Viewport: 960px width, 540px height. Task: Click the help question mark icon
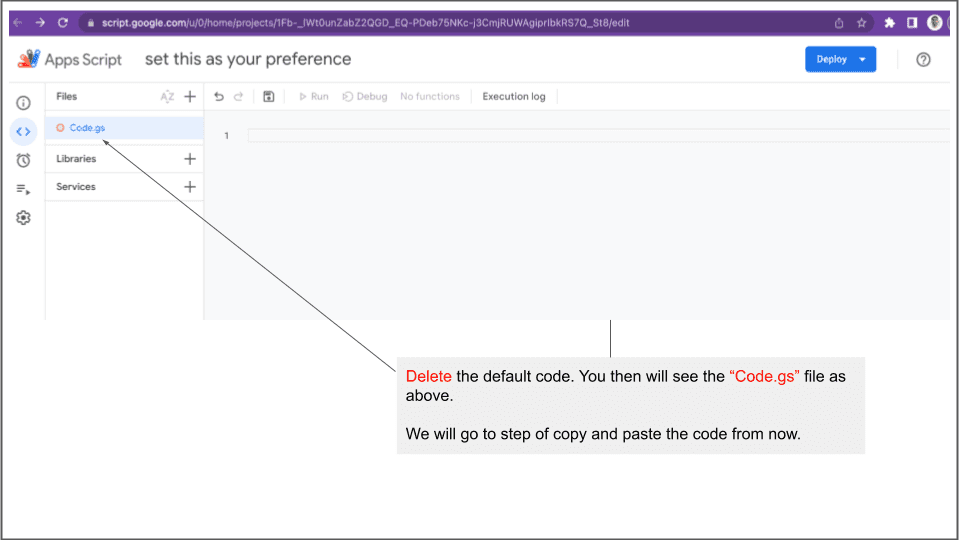tap(923, 59)
